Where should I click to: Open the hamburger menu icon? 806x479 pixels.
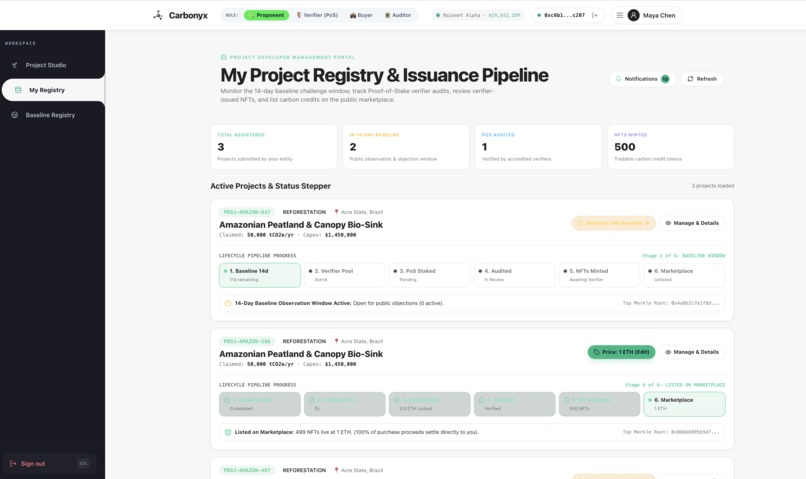(x=619, y=15)
